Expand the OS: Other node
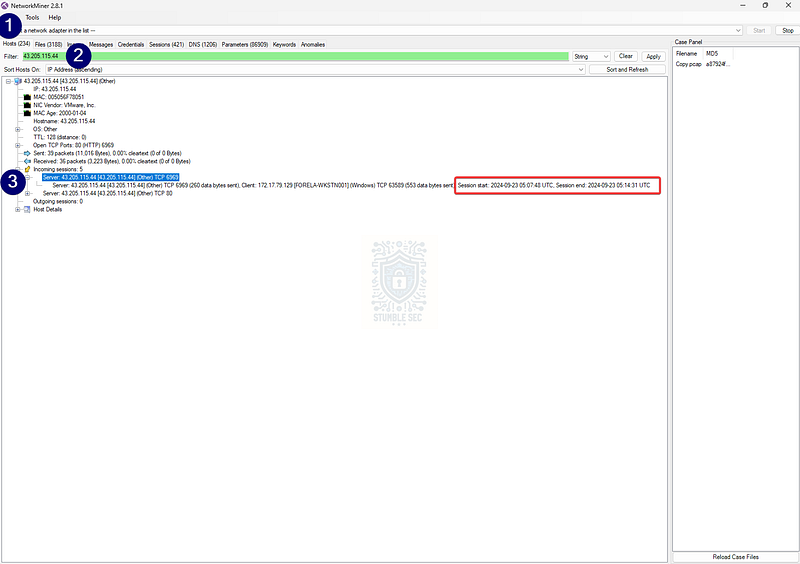 click(18, 129)
